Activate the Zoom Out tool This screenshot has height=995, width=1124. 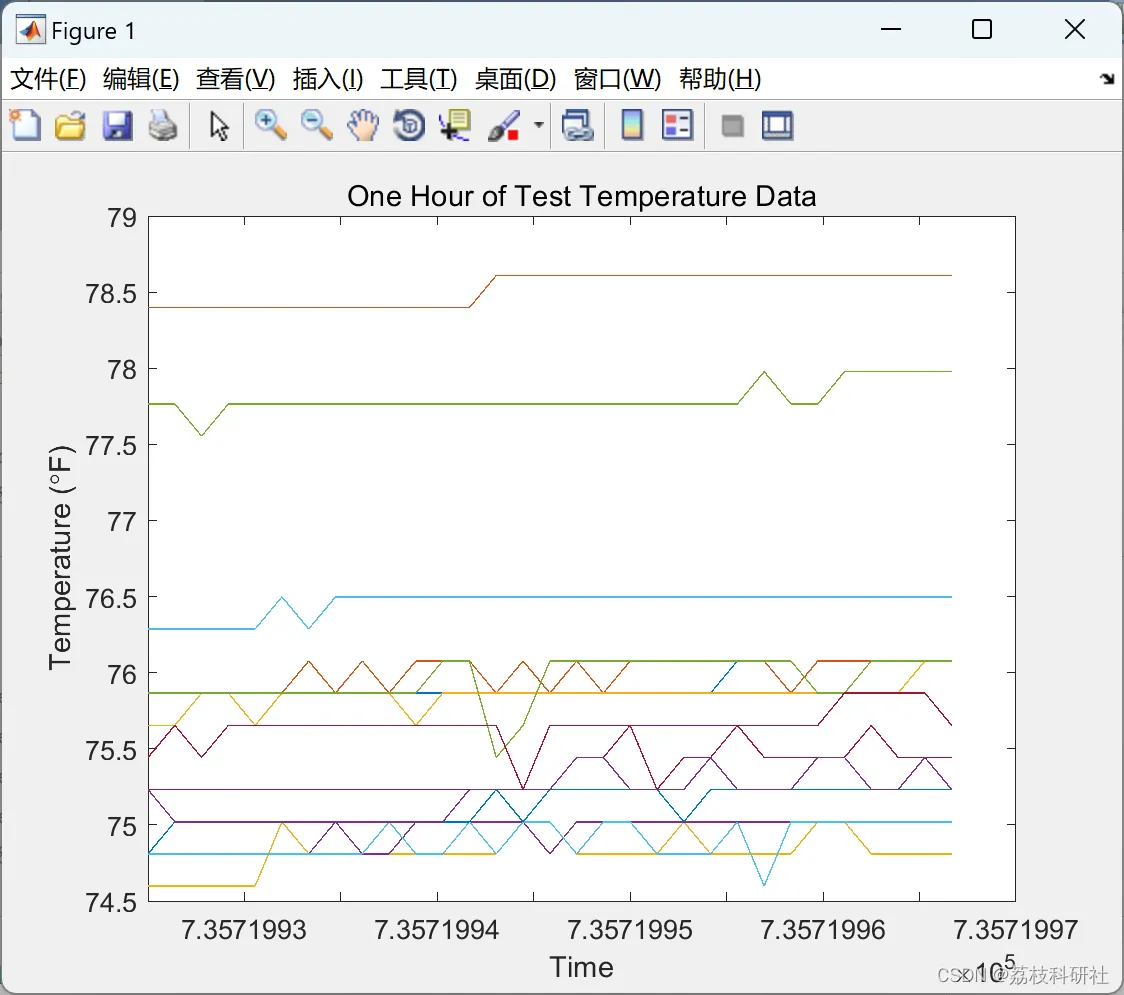point(316,125)
